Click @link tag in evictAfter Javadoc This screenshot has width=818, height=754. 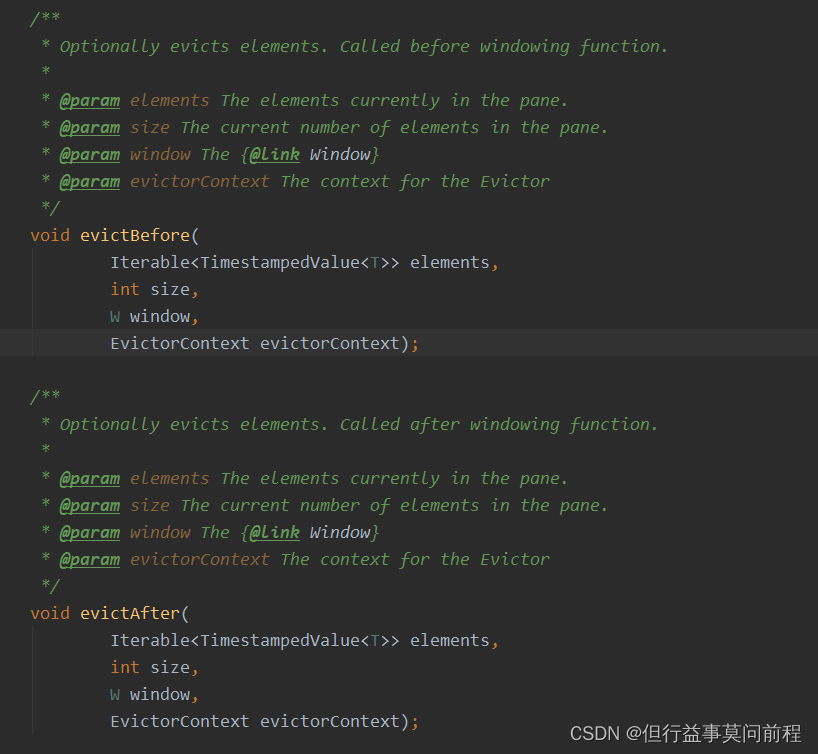(x=274, y=533)
